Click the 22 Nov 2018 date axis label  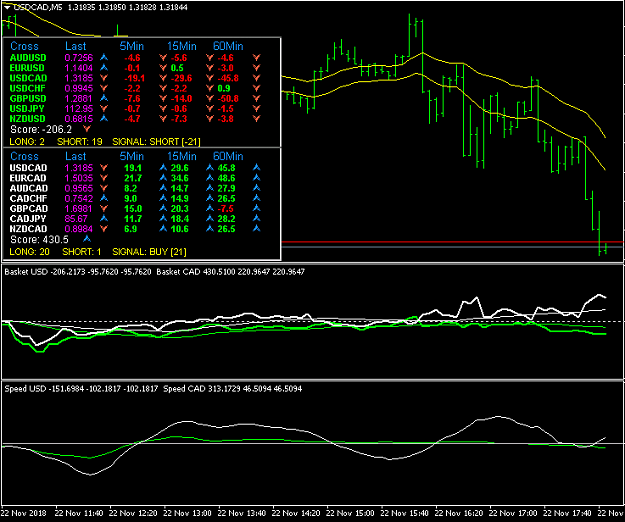point(24,513)
